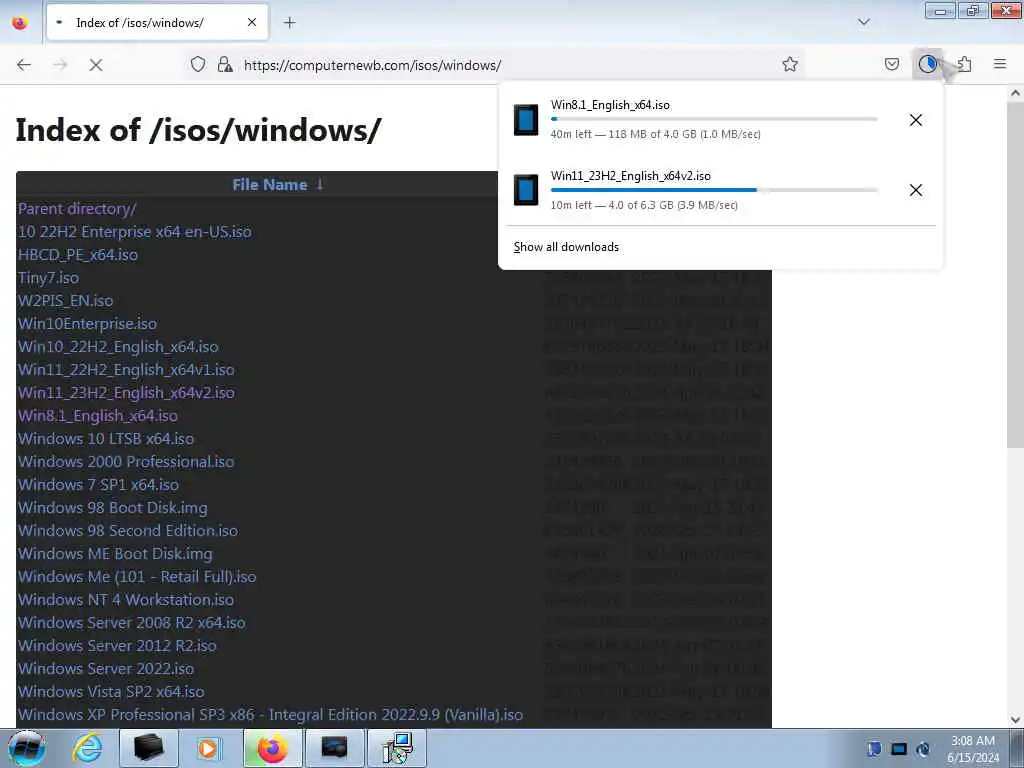
Task: Download Win11_22H2_English_x64v1.iso
Action: pos(126,370)
